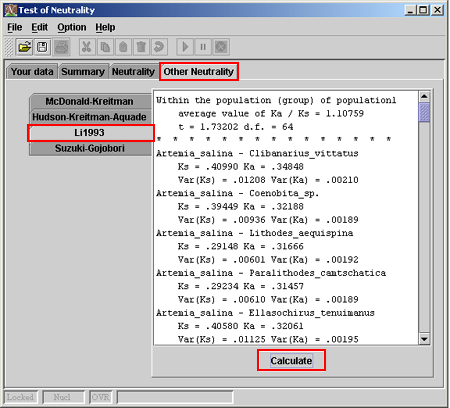This screenshot has width=450, height=408.
Task: Click the 'Ks = .29234 Ka = .31457' line
Action: [241, 286]
